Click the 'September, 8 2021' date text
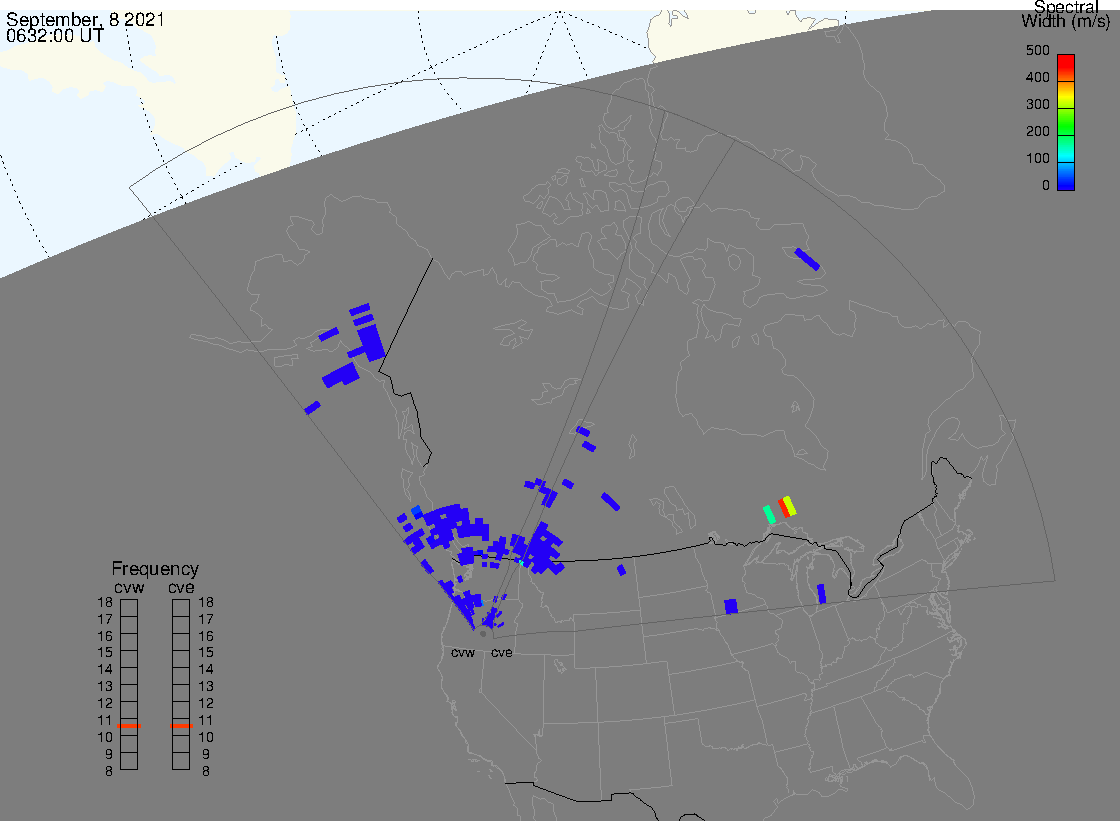 click(85, 20)
